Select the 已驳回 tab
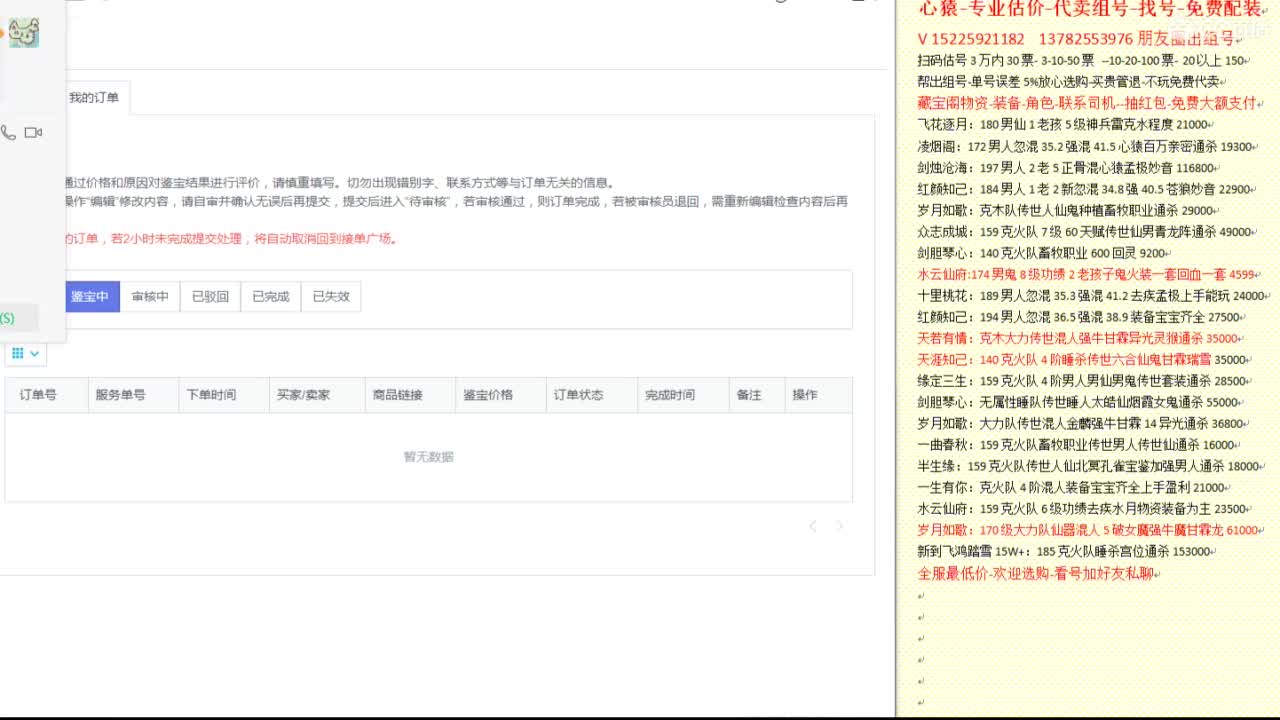The height and width of the screenshot is (720, 1280). coord(210,296)
